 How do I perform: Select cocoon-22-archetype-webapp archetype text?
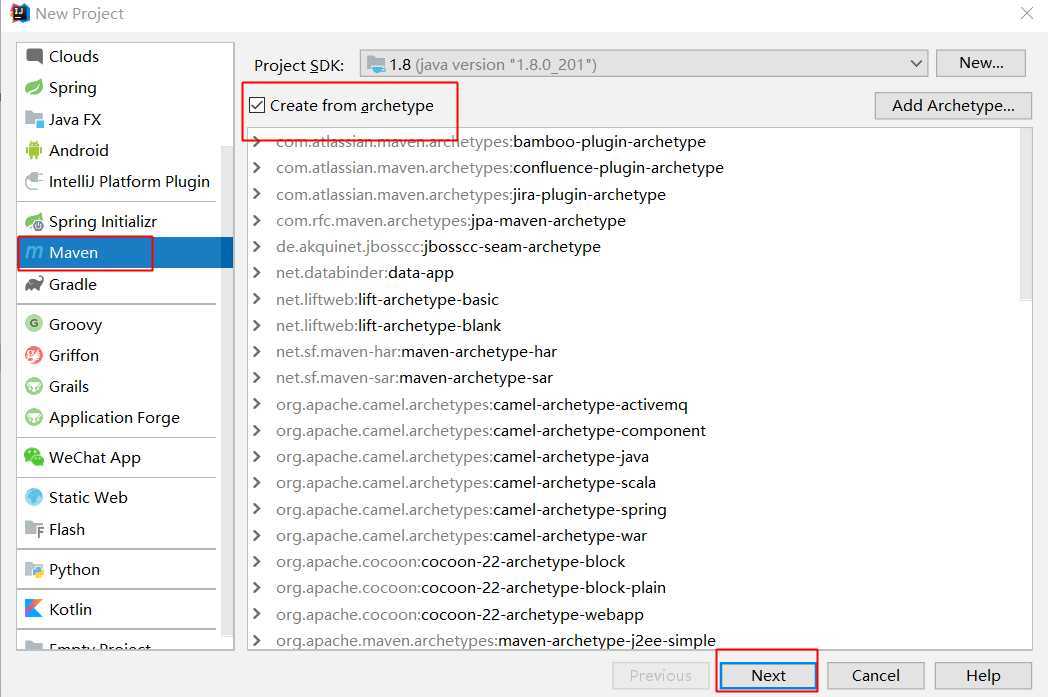point(533,614)
